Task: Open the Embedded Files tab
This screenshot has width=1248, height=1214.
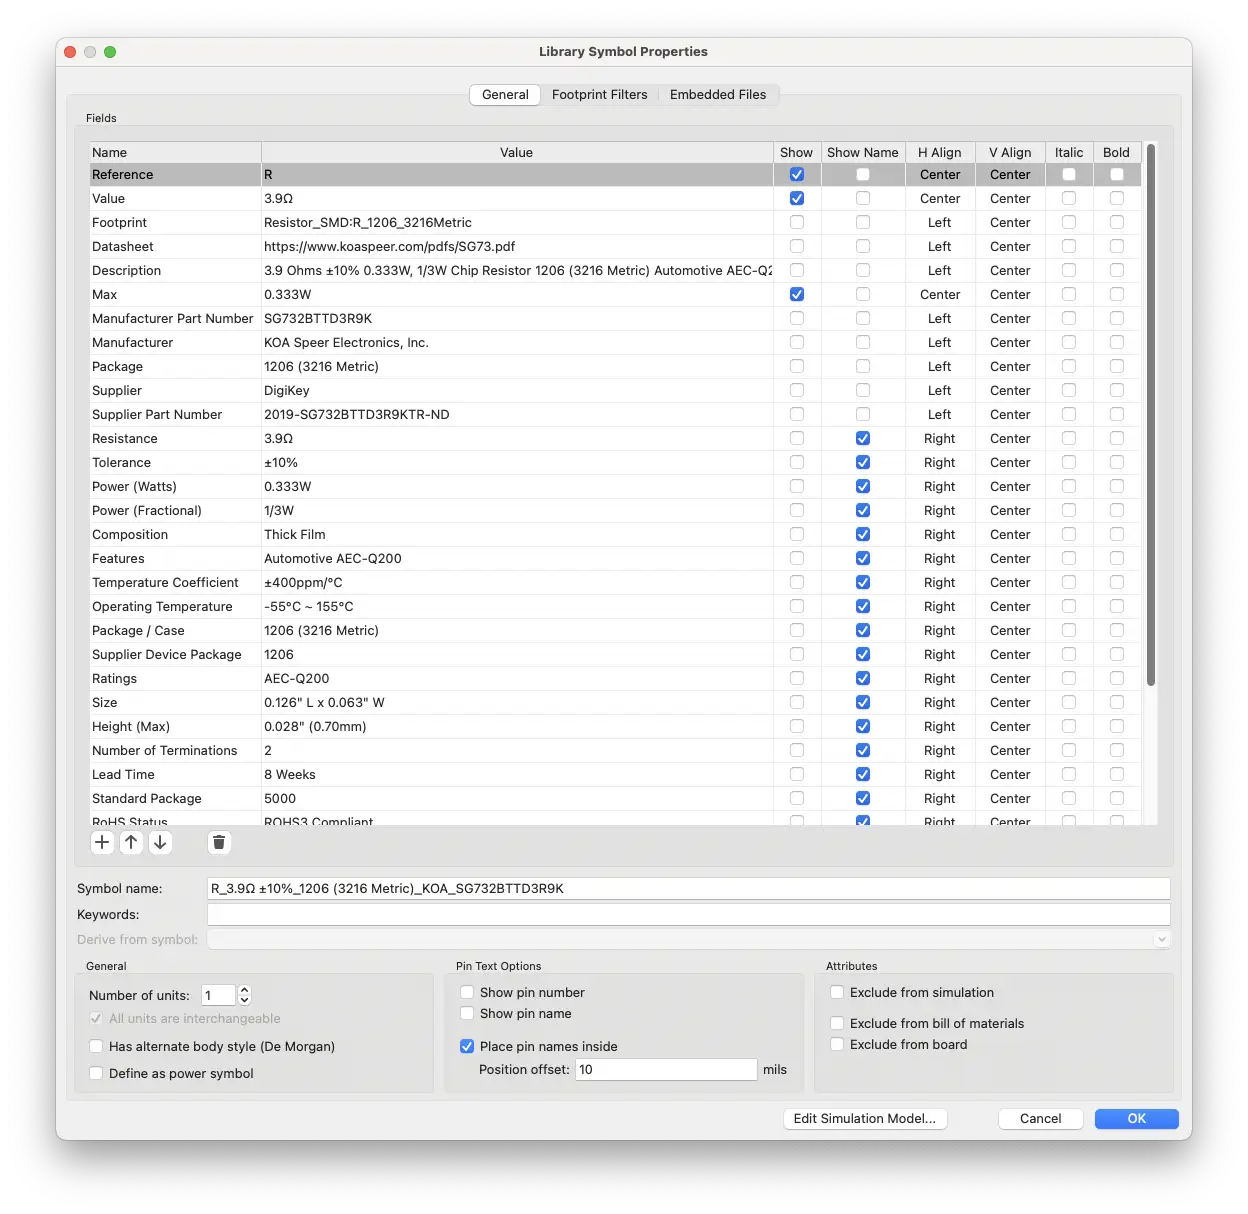Action: click(718, 94)
